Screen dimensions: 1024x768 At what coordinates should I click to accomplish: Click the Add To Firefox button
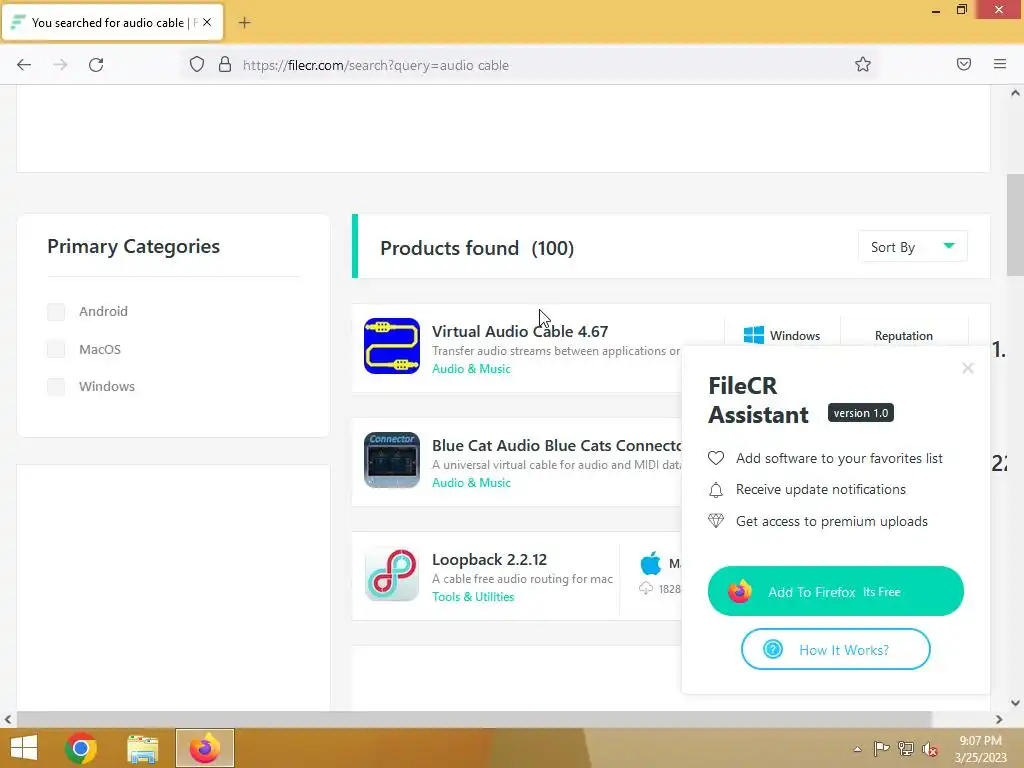click(835, 591)
